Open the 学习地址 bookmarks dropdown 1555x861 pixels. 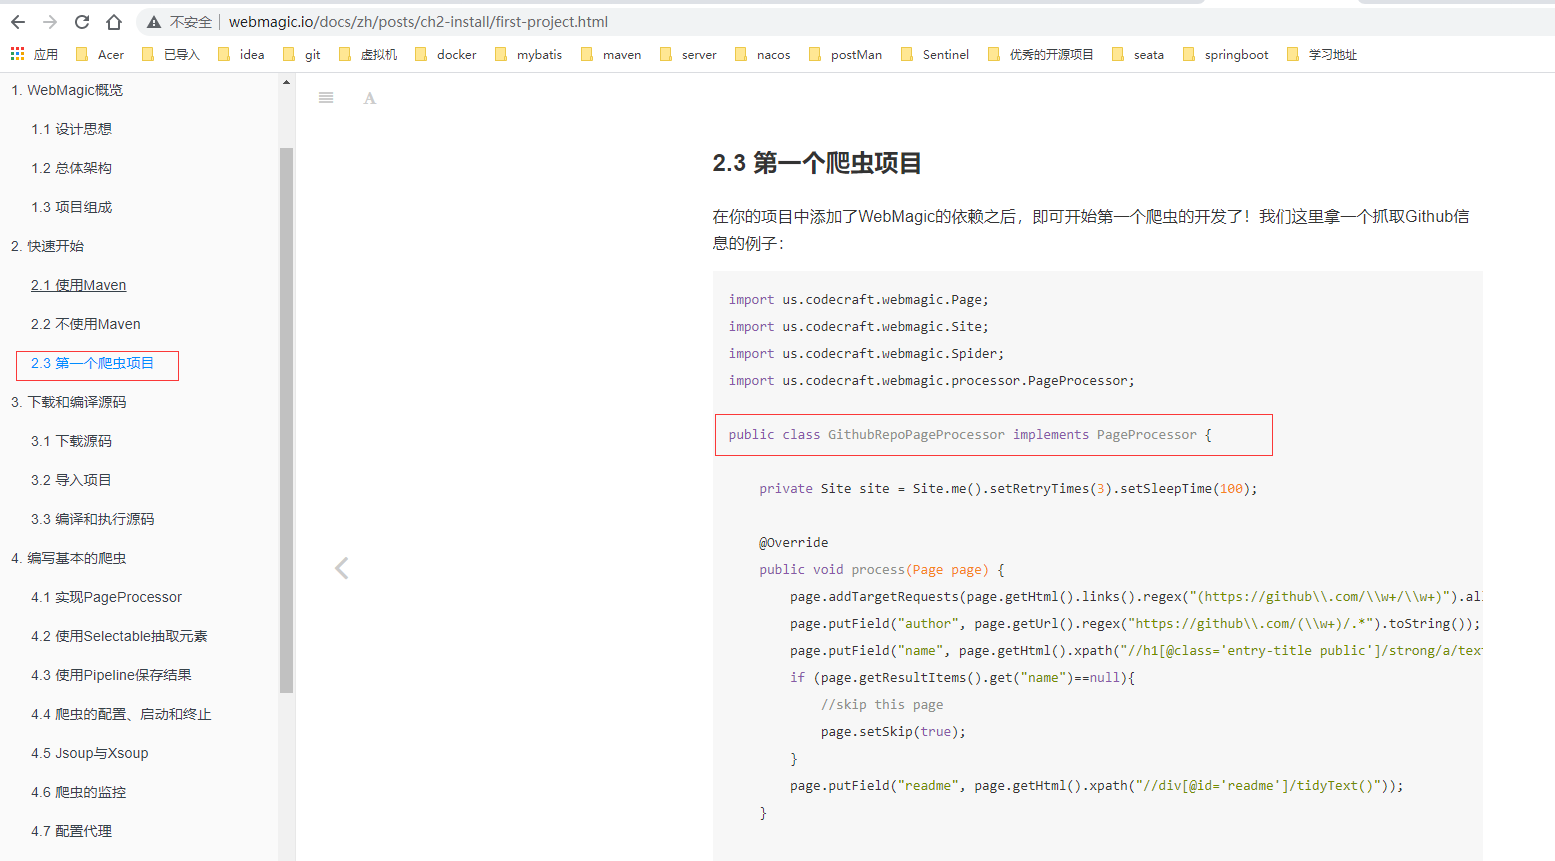[x=1334, y=54]
